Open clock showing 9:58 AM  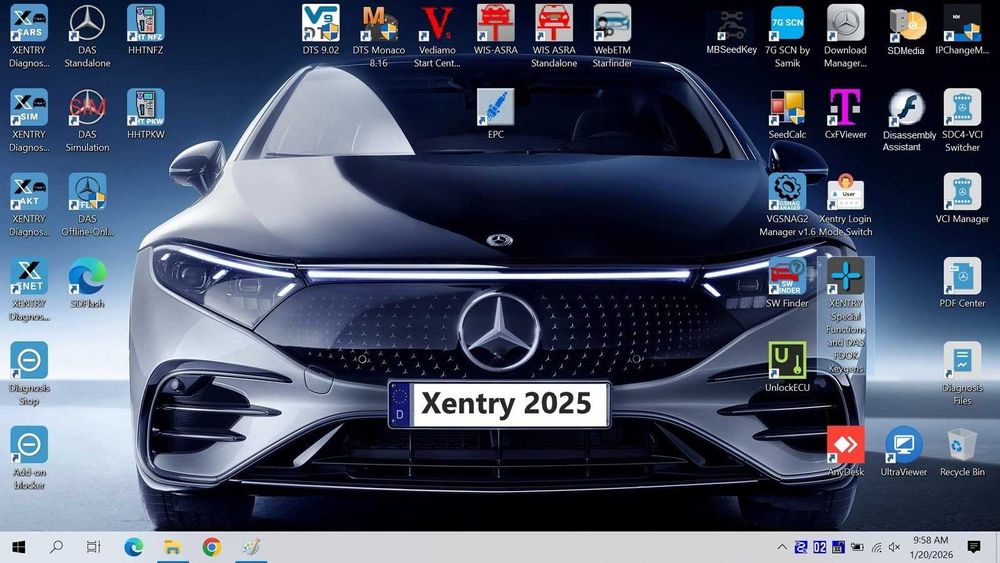coord(930,547)
